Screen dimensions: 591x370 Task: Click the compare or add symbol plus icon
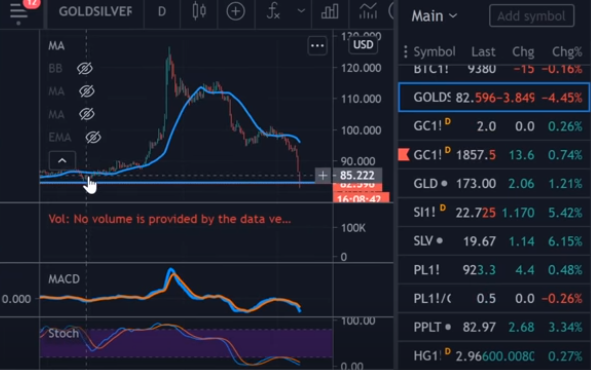pos(236,11)
